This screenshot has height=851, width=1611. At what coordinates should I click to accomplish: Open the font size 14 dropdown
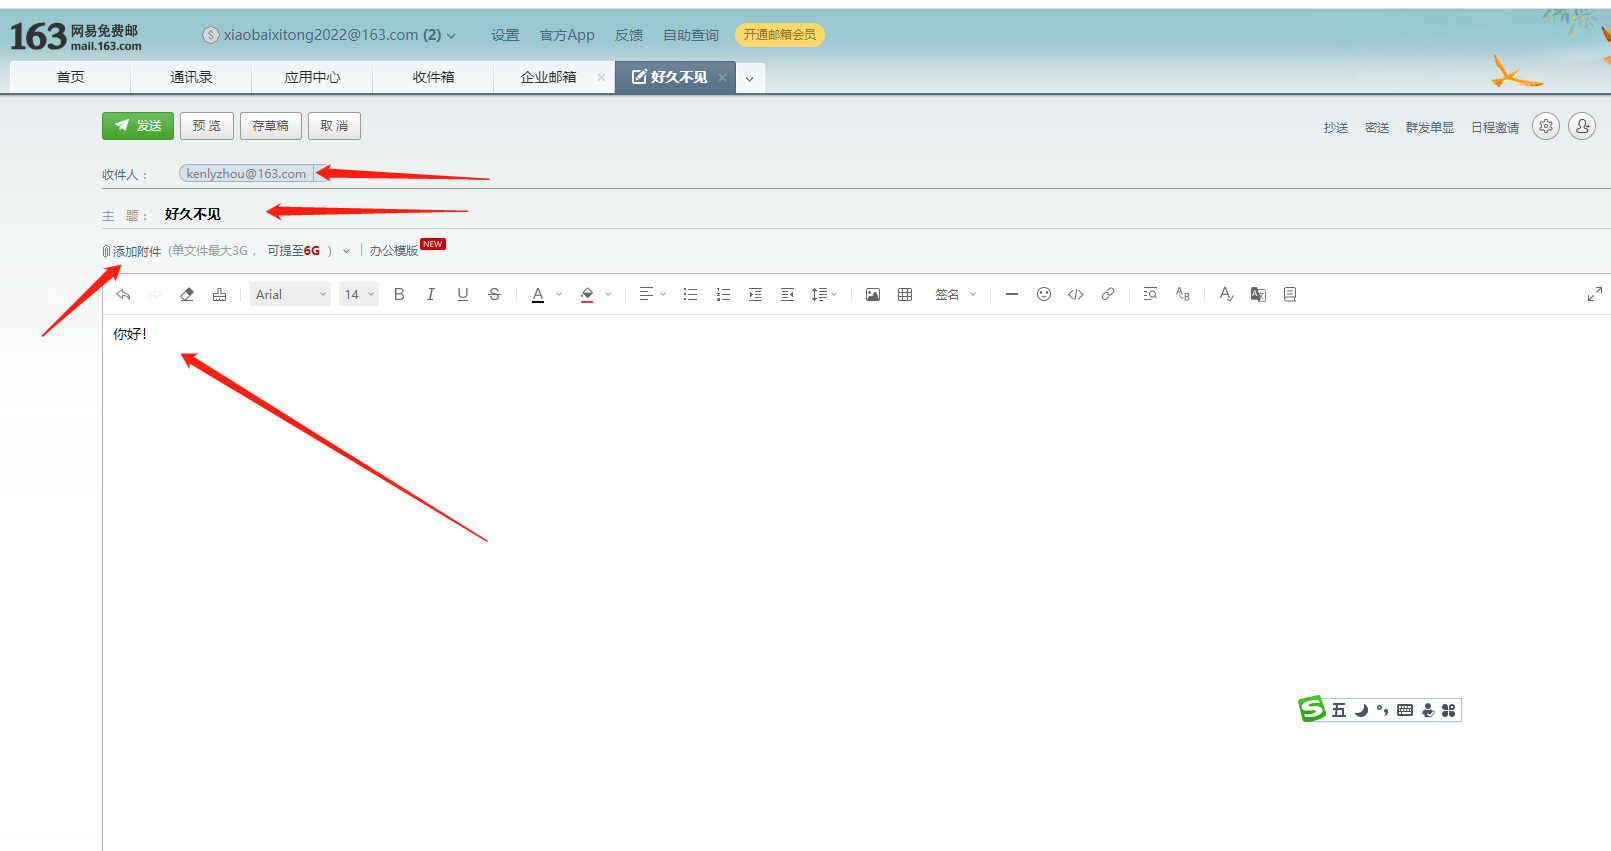(358, 294)
